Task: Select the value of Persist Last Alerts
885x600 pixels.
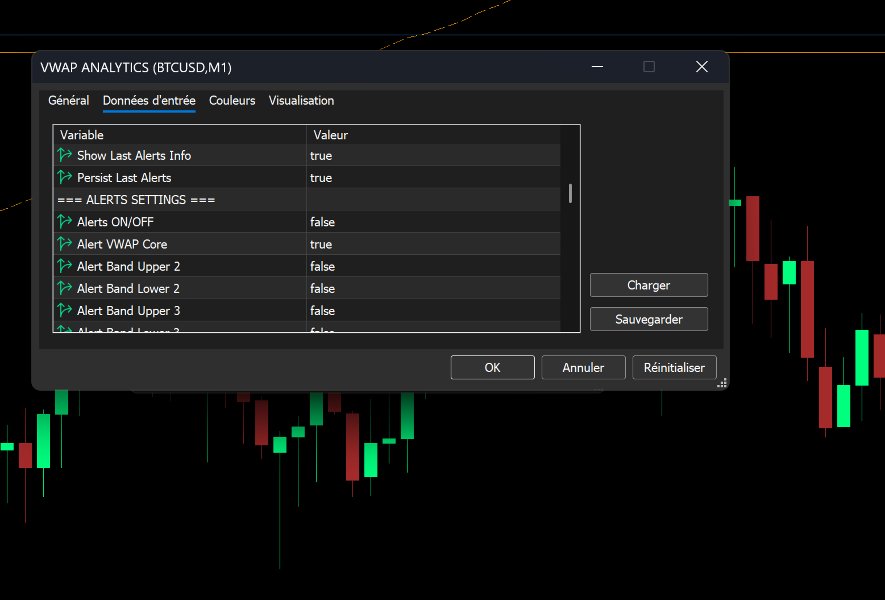Action: coord(321,177)
